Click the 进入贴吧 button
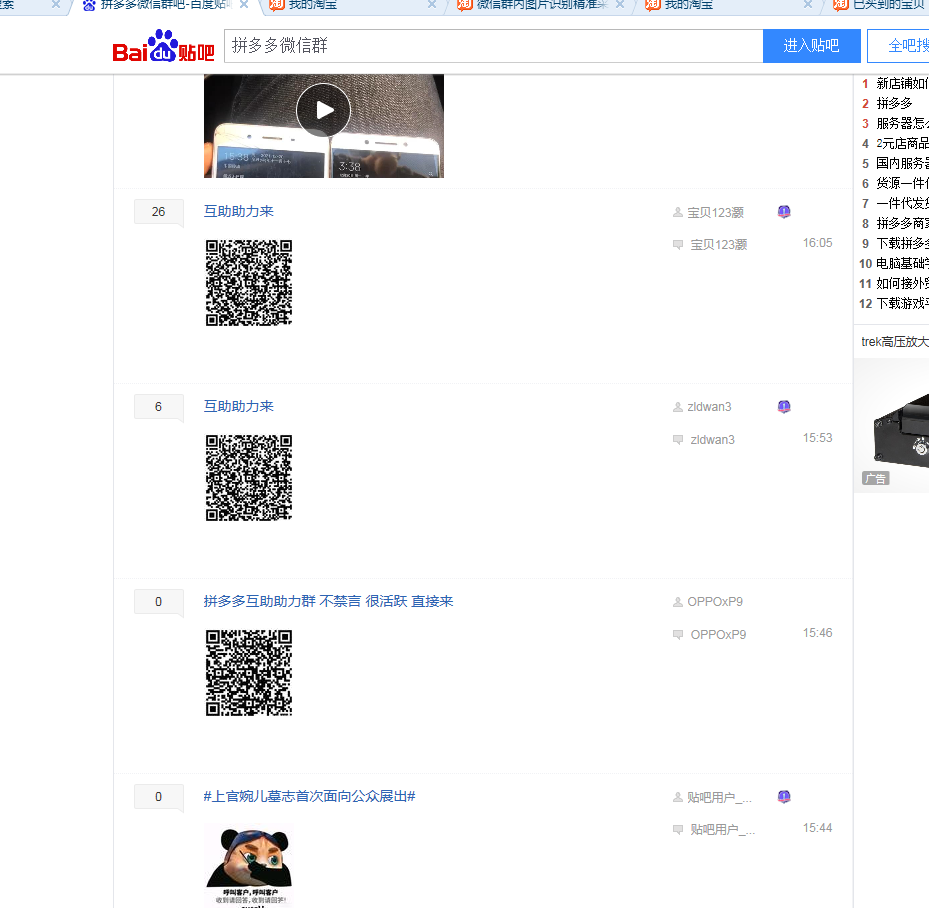 click(x=811, y=46)
